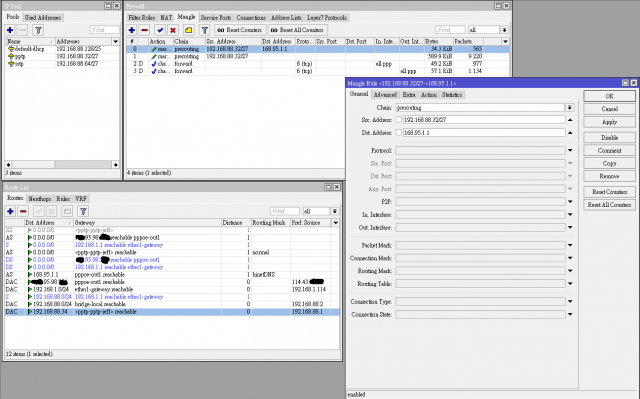This screenshot has width=640, height=399.
Task: Open the Advanced tab in Mangle Rule
Action: point(385,95)
